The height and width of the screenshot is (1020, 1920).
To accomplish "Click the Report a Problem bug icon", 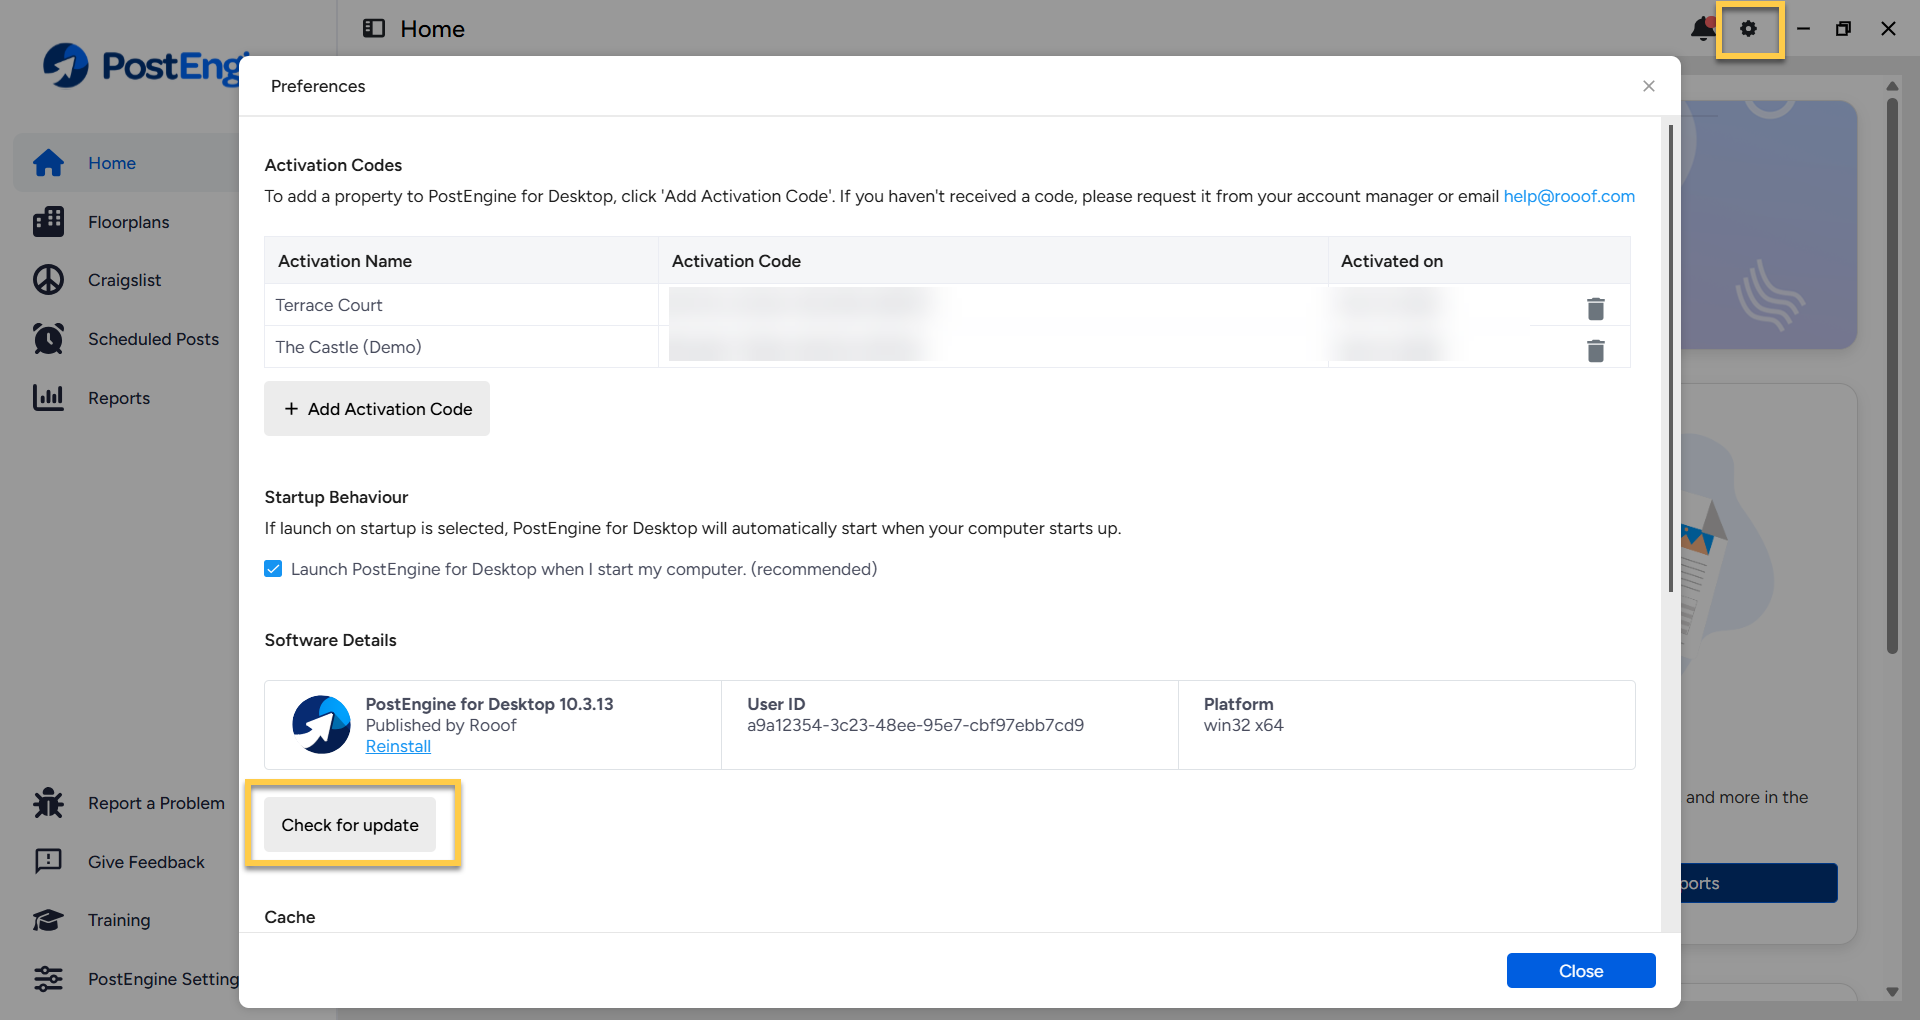I will (x=48, y=803).
